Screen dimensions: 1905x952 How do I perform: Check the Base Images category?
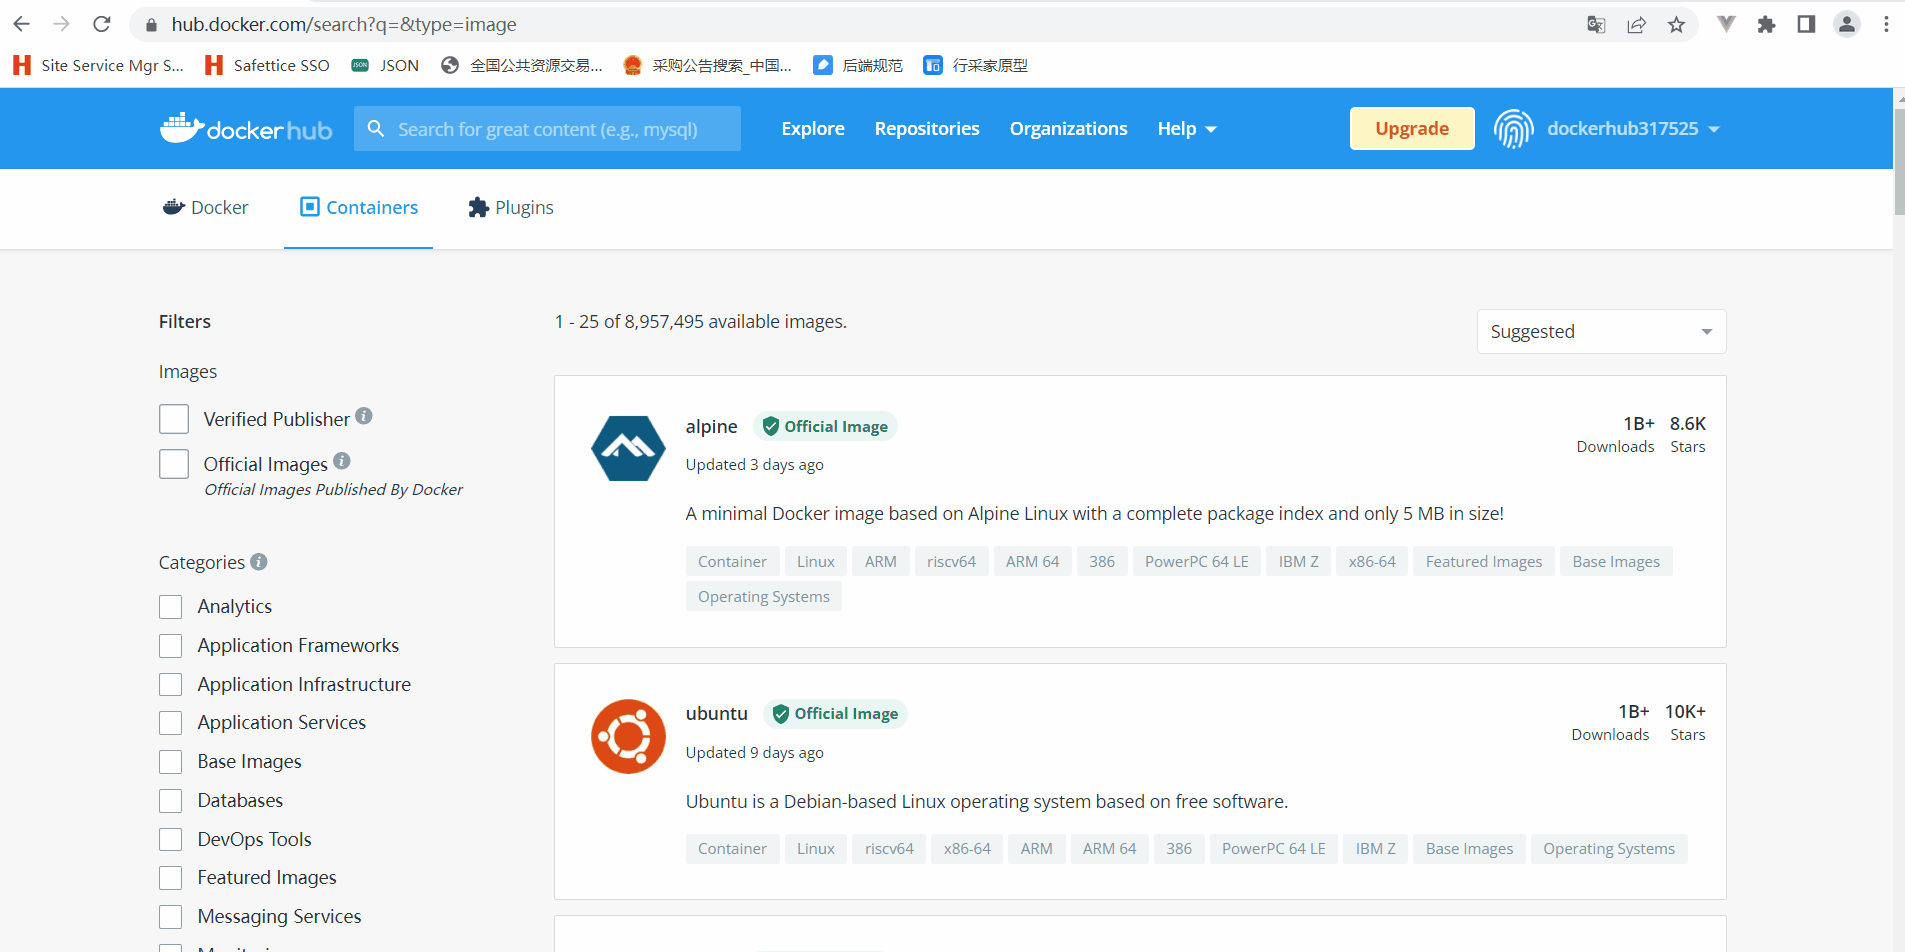171,762
